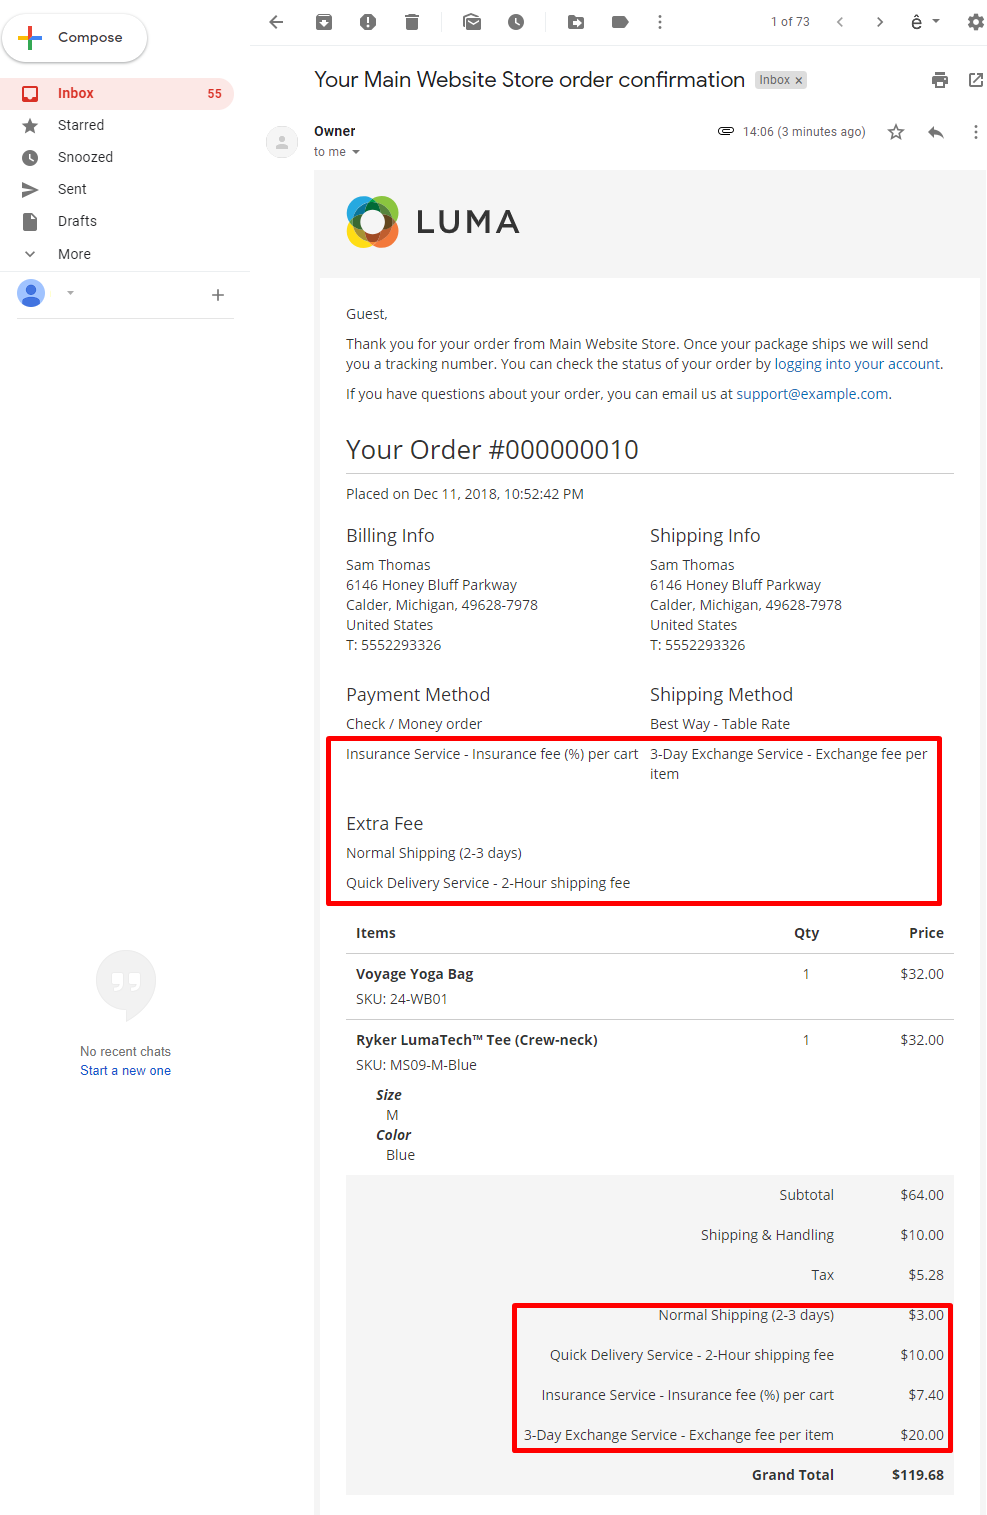
Task: Report the email as spam
Action: (x=368, y=22)
